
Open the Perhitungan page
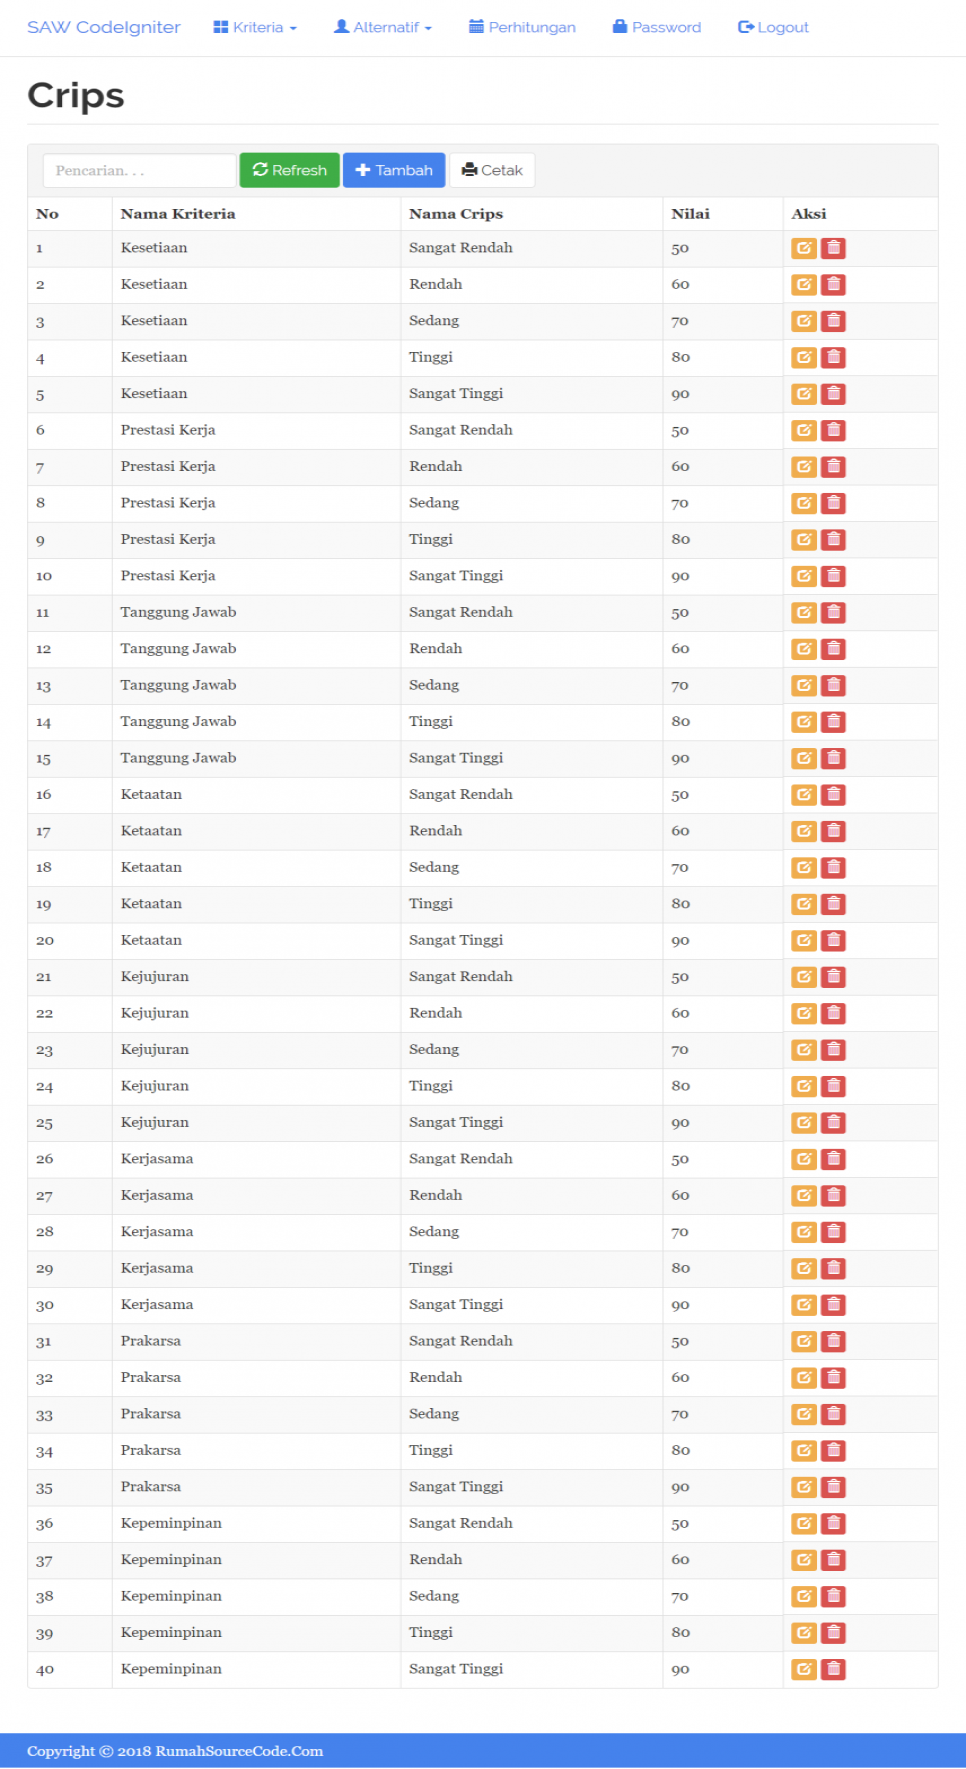coord(522,27)
